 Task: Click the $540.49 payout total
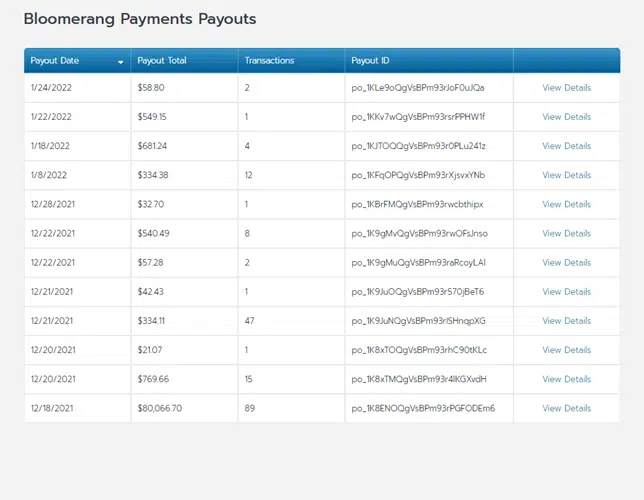[x=154, y=233]
